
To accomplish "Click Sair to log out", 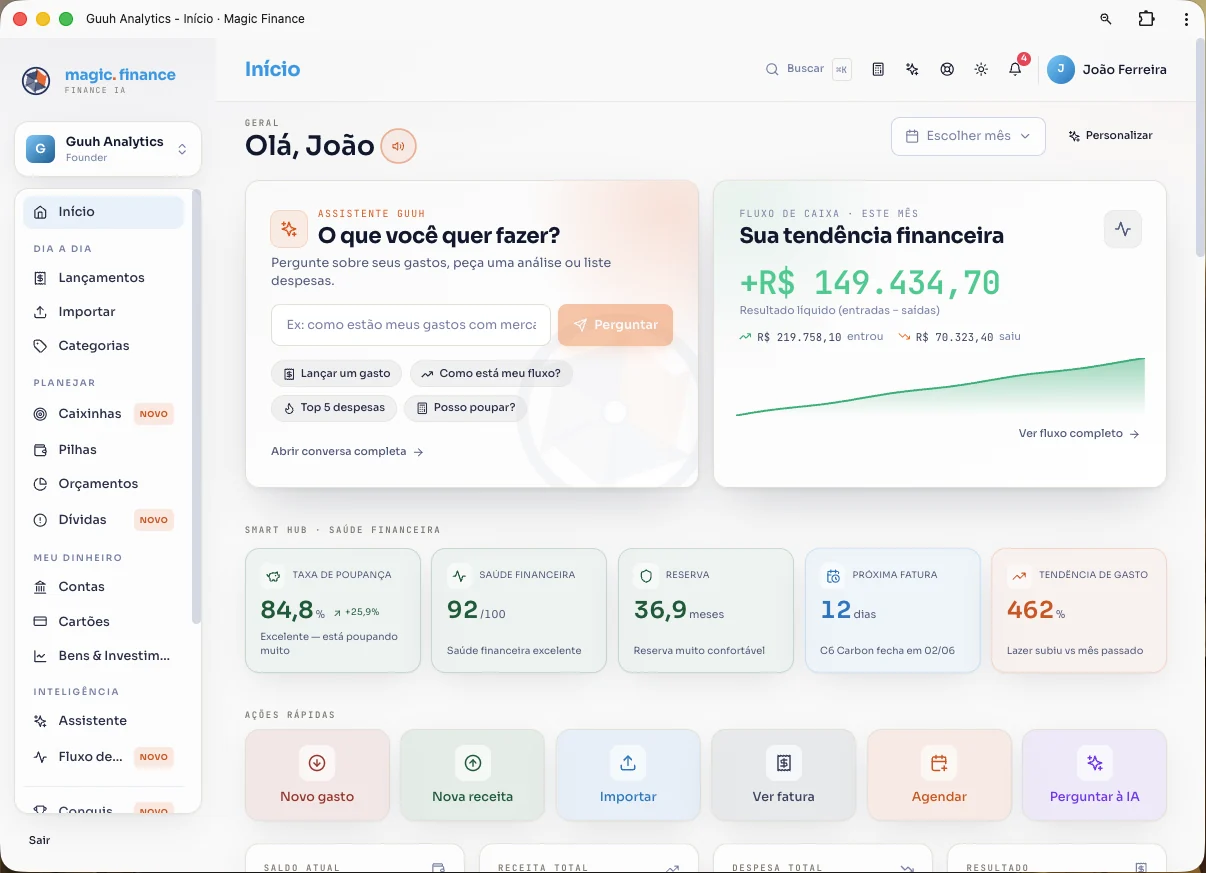I will click(x=40, y=841).
